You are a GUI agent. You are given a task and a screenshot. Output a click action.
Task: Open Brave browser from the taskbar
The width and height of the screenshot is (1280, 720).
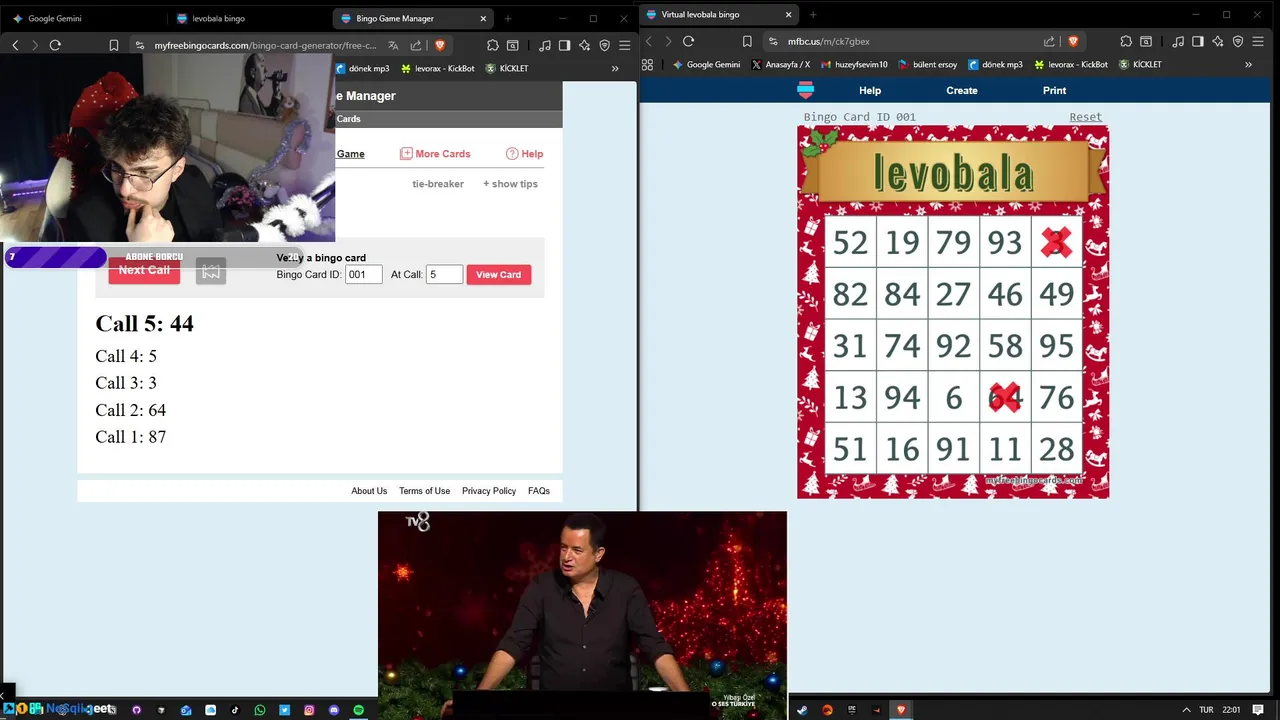point(901,710)
